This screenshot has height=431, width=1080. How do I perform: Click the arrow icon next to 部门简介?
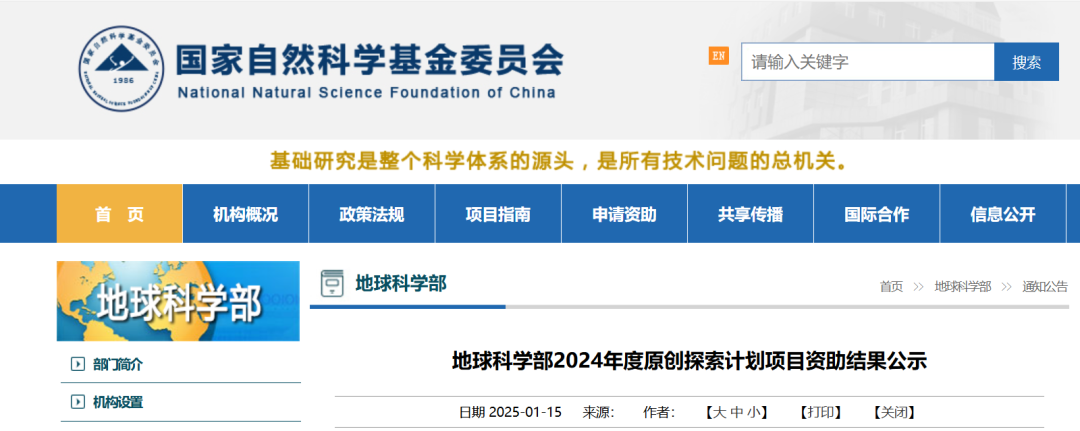tap(78, 364)
